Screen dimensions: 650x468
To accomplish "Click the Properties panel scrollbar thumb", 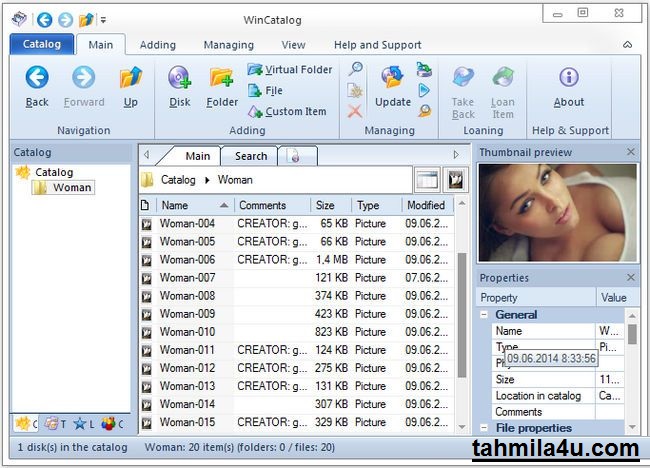I will tap(632, 334).
